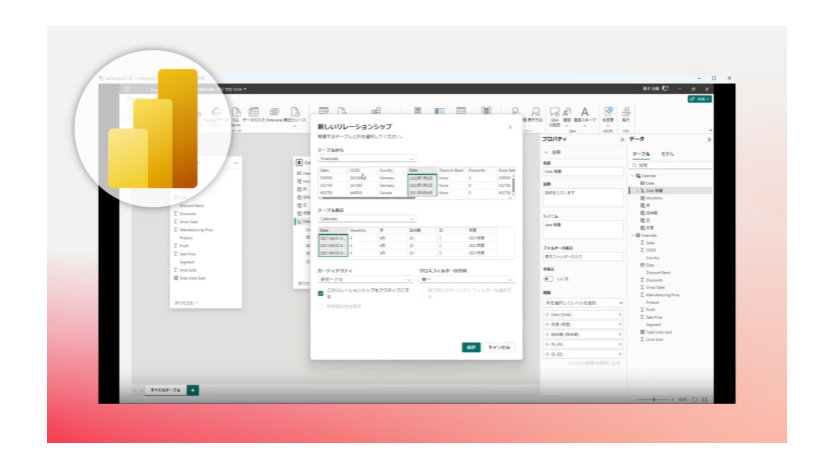Select Country field in data pane

653,257
